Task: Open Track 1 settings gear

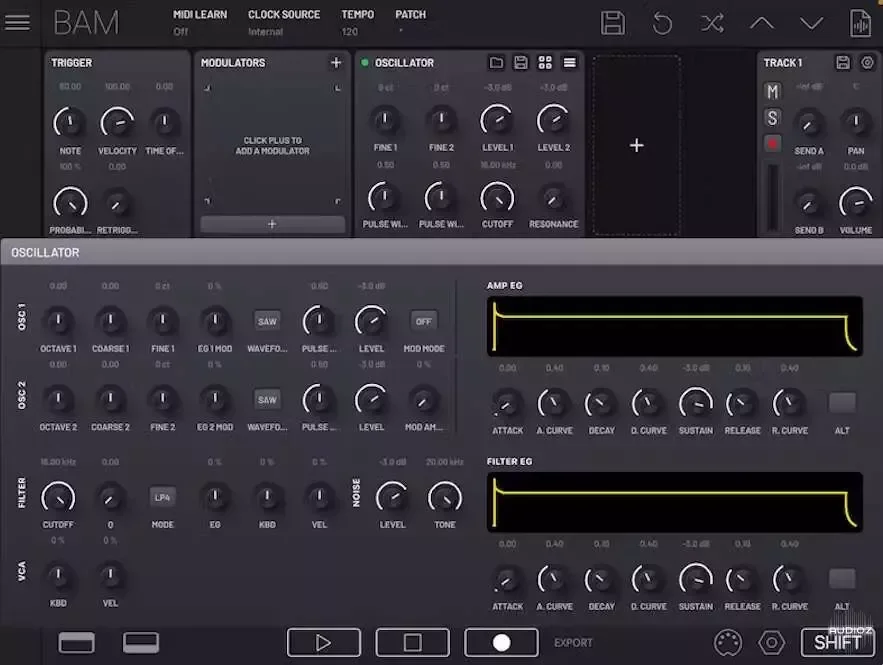Action: pos(867,63)
